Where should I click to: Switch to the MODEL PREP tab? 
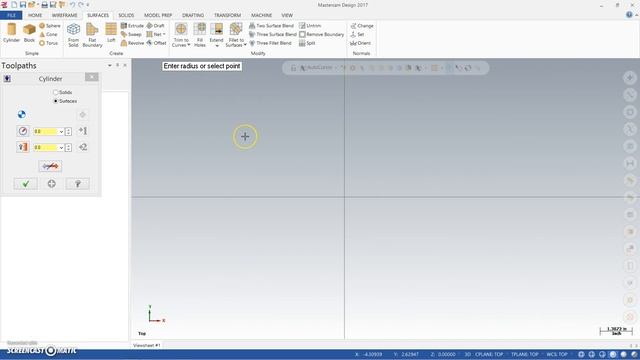click(158, 16)
